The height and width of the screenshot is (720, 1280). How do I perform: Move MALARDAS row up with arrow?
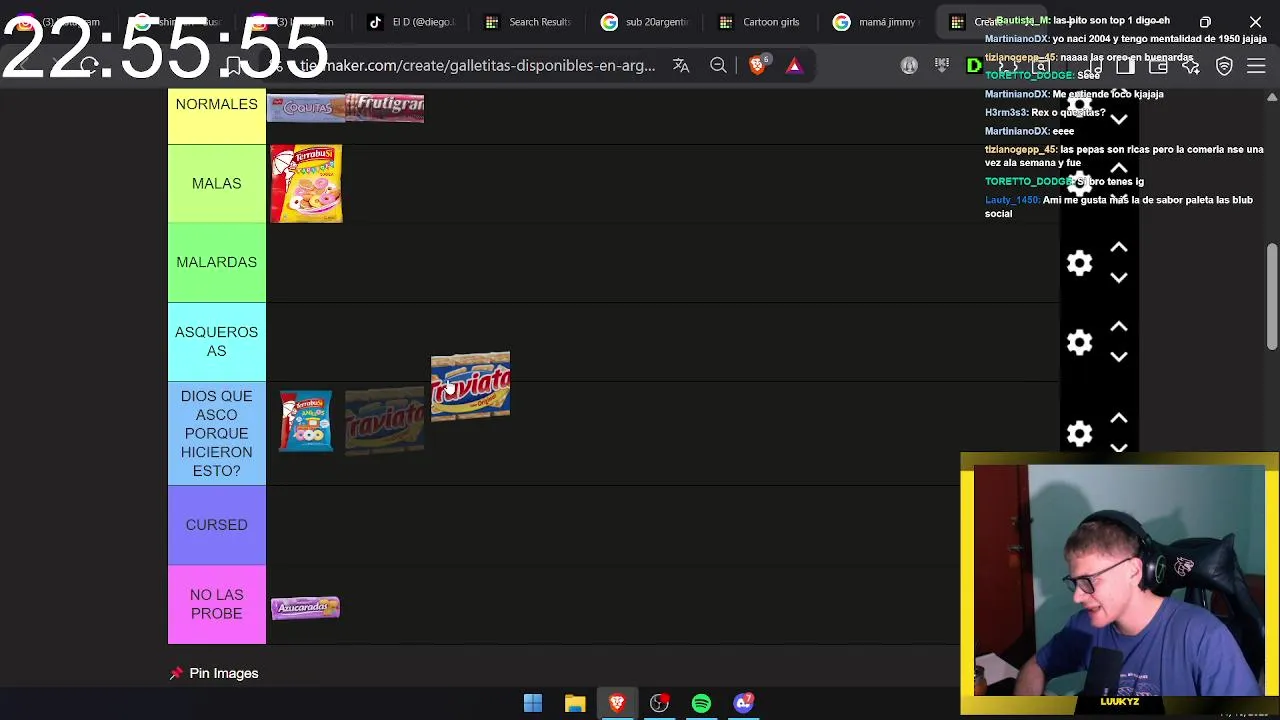point(1119,247)
